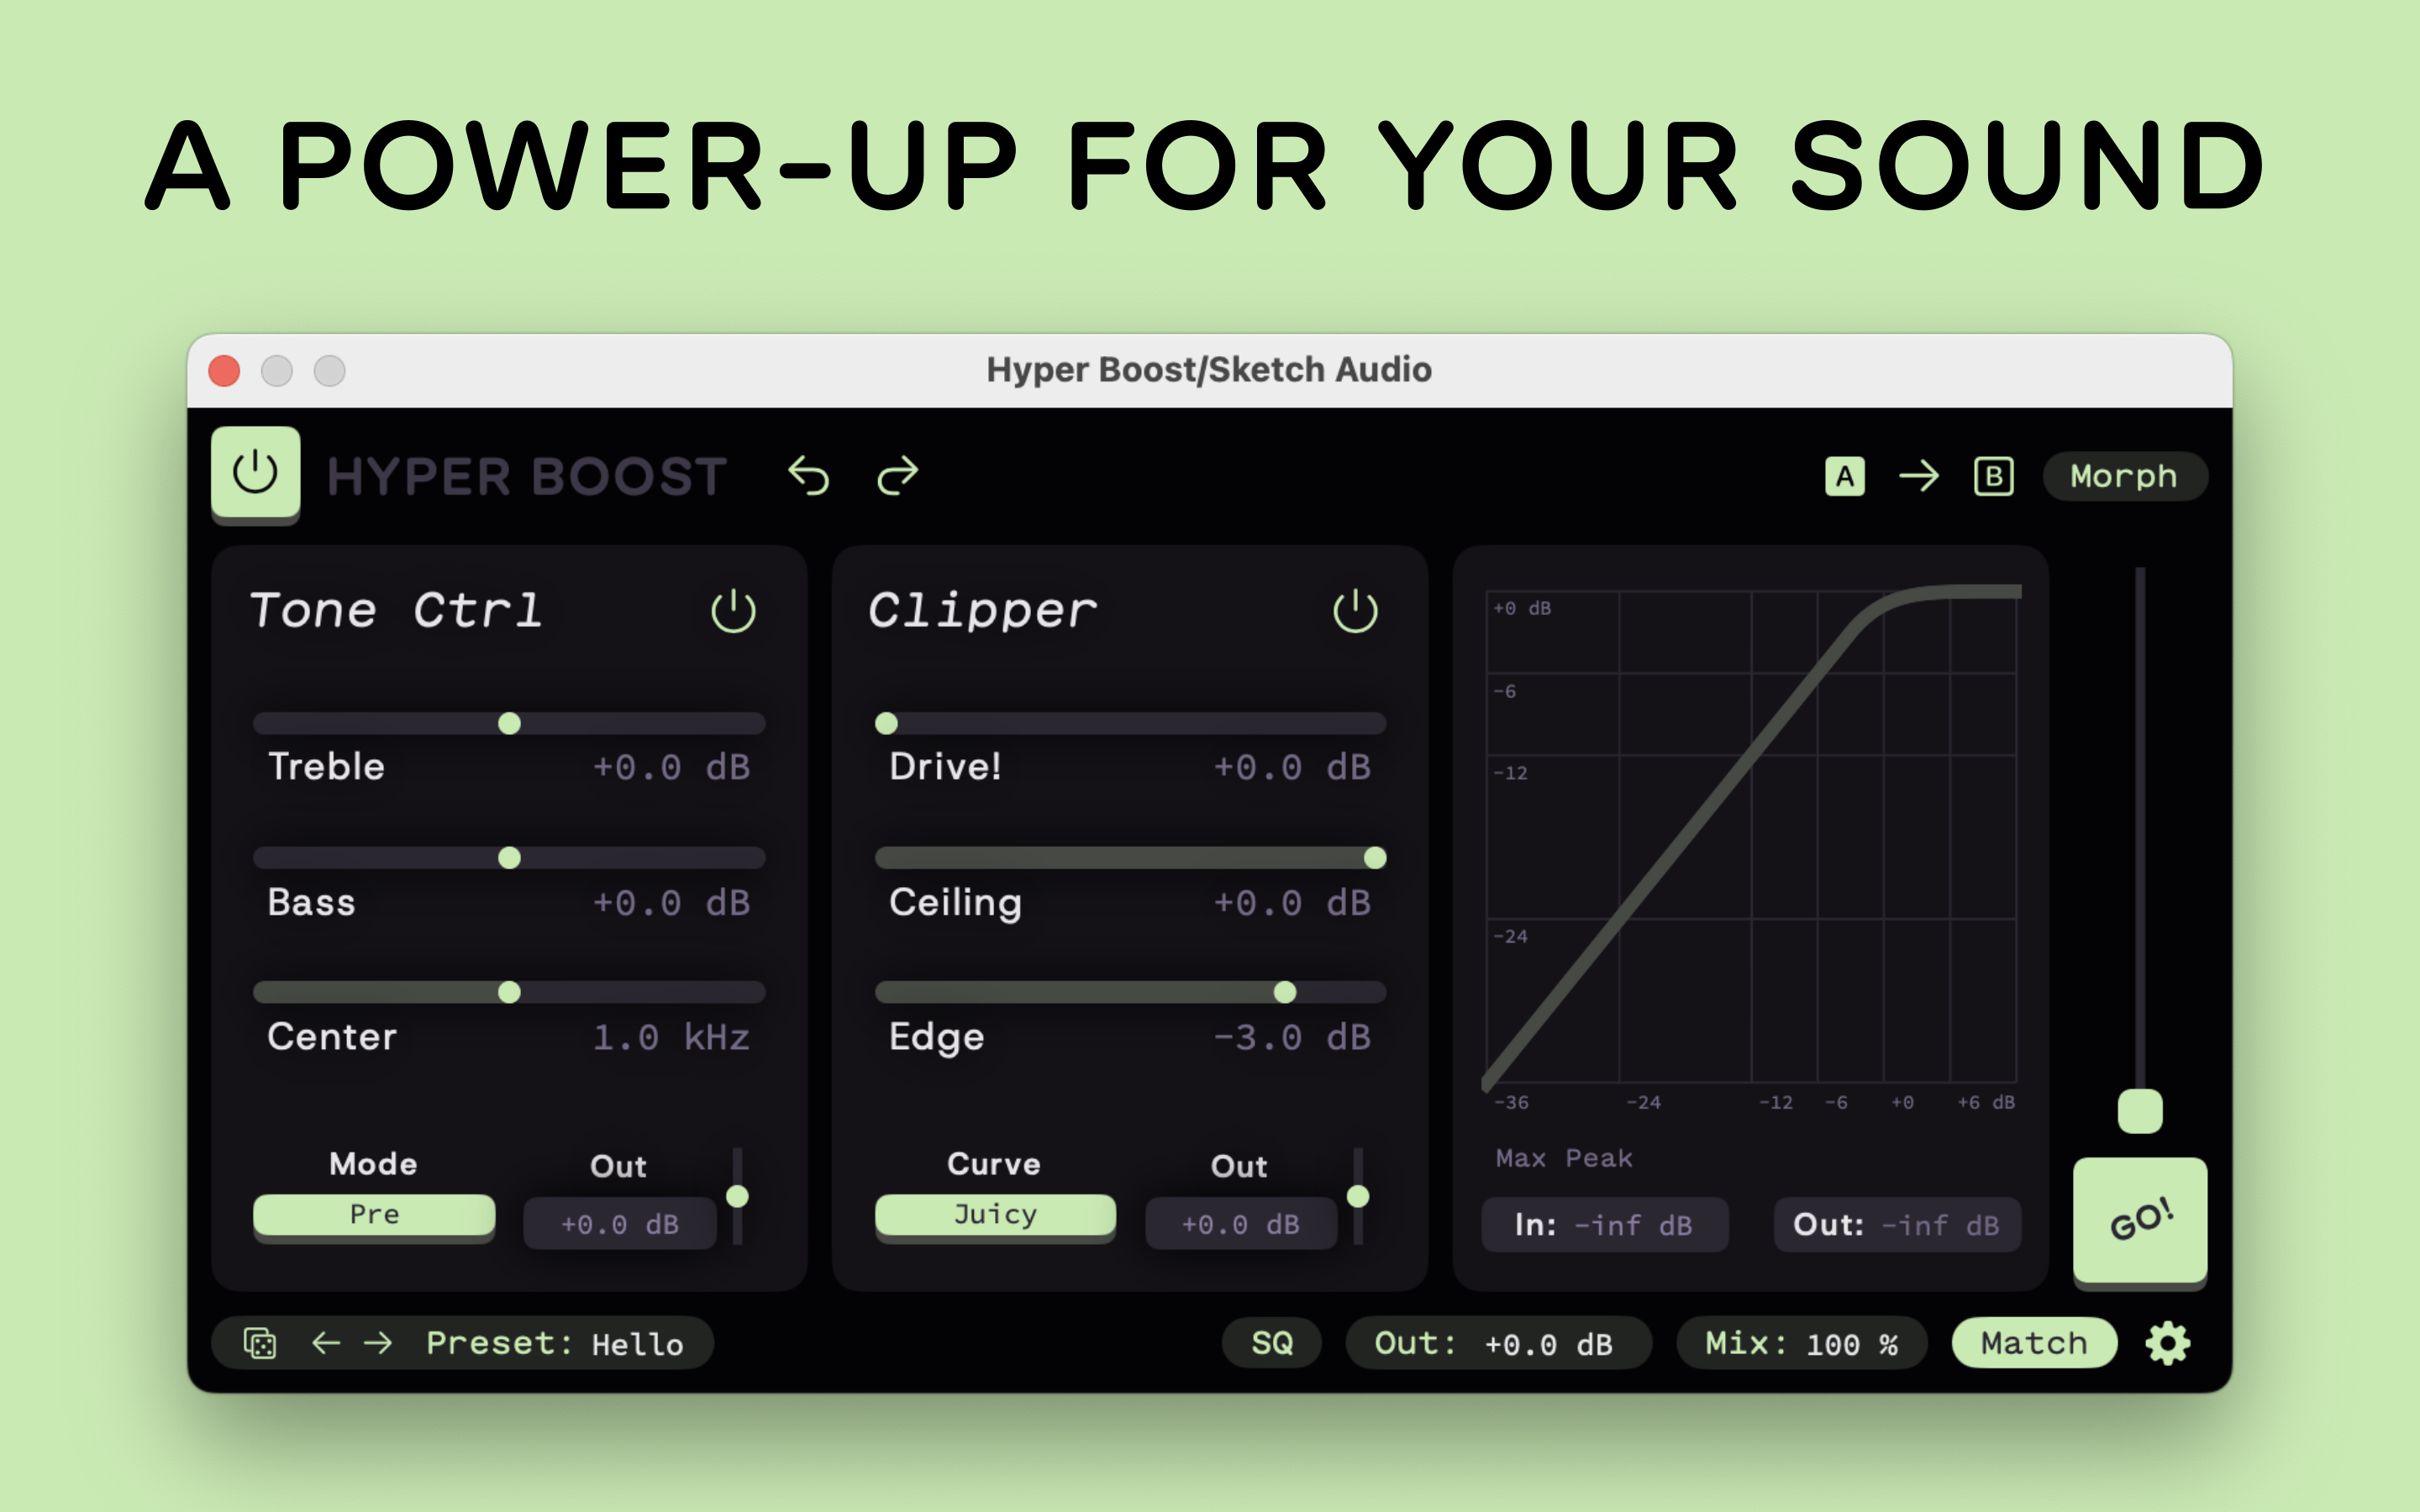Open settings with gear icon
2420x1512 pixels.
pyautogui.click(x=2168, y=1343)
